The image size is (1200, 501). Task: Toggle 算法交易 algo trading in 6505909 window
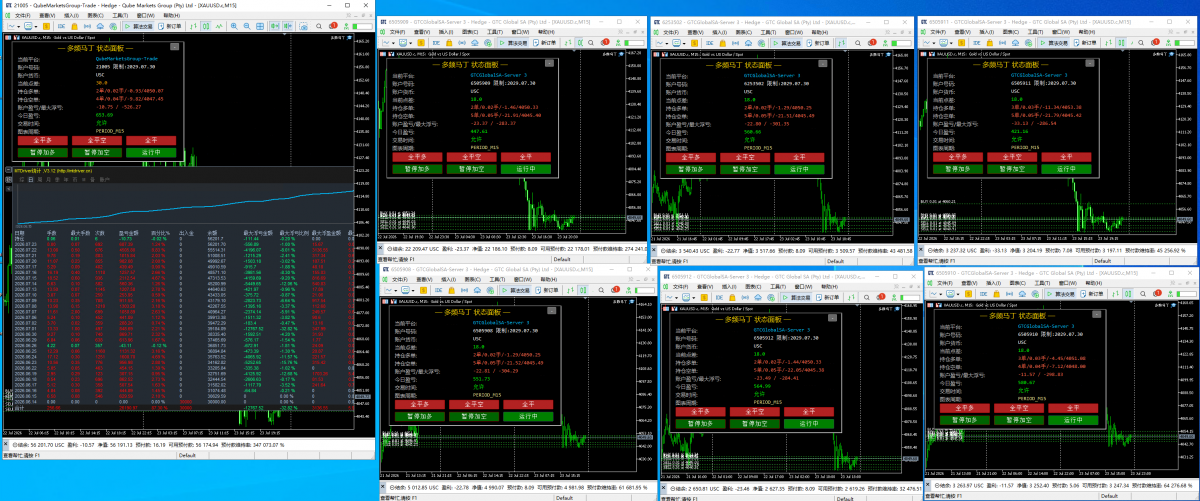[513, 43]
